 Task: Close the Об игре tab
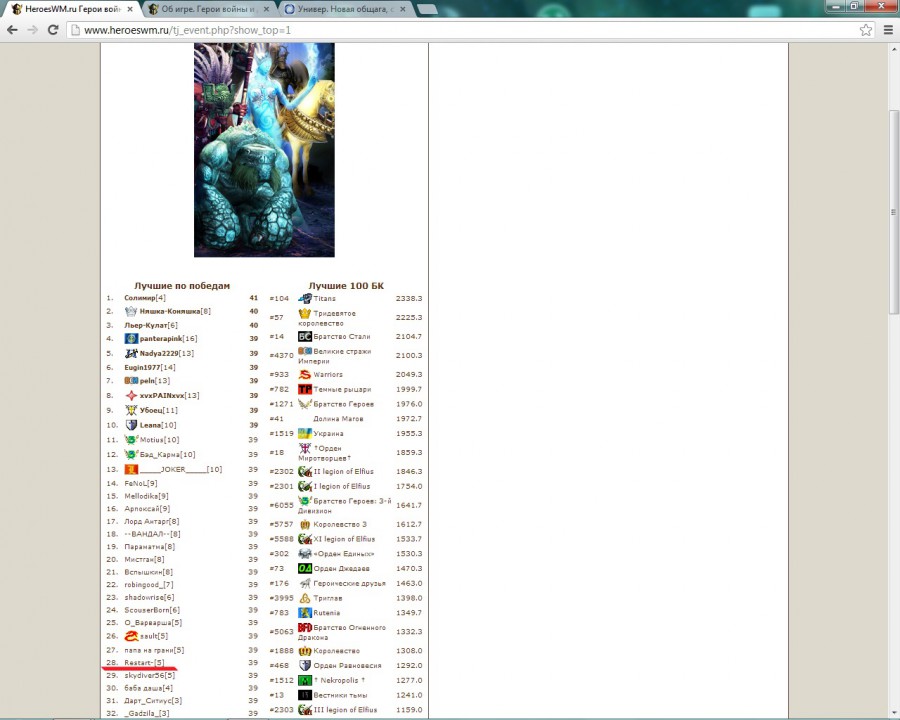[266, 9]
